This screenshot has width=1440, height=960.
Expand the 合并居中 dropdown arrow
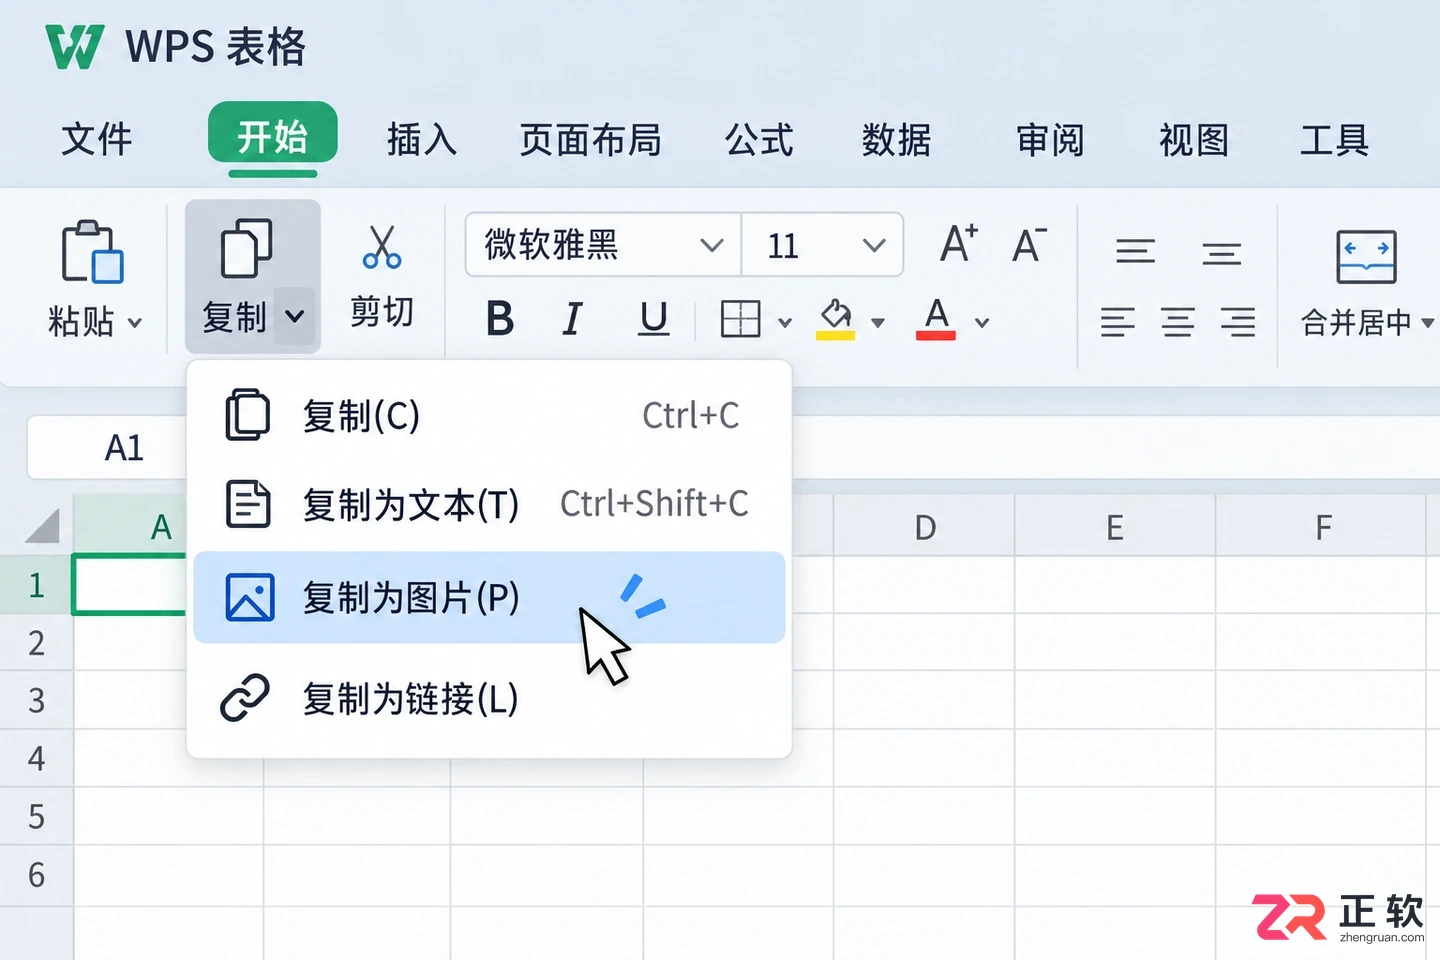point(1427,323)
